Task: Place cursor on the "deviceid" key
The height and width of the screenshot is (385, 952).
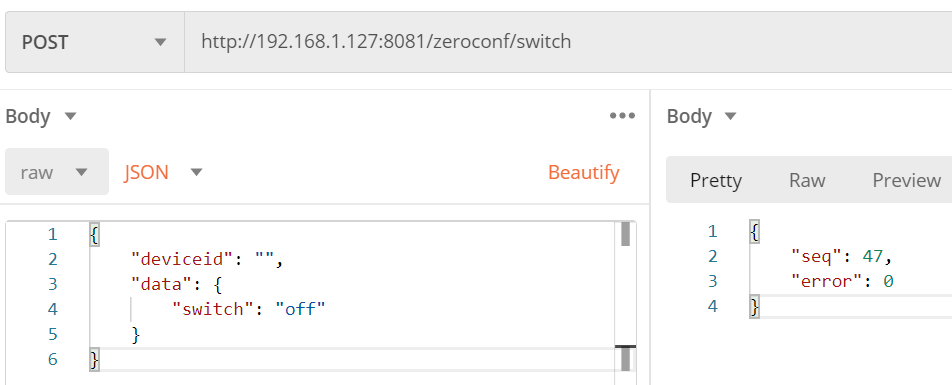Action: point(182,259)
